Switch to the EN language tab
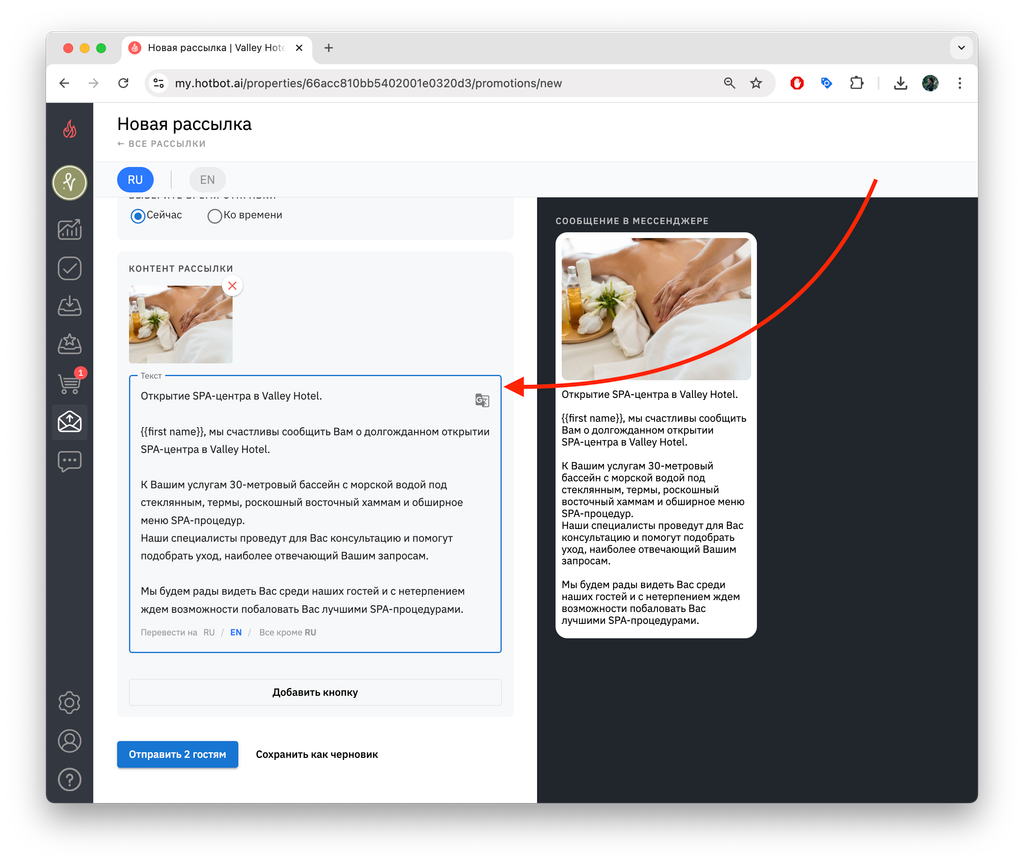This screenshot has width=1024, height=864. [x=207, y=180]
